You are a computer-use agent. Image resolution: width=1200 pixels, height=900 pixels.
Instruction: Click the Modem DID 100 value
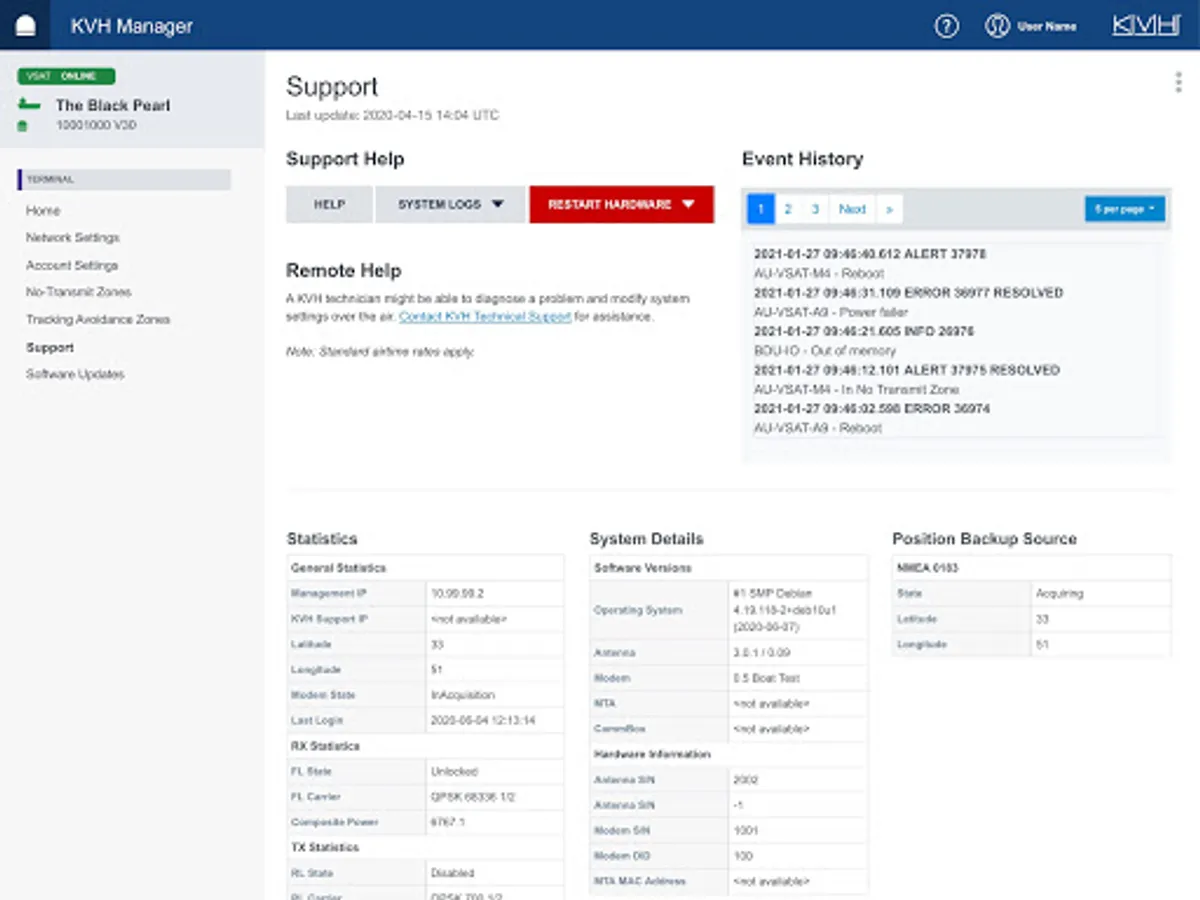click(x=743, y=856)
